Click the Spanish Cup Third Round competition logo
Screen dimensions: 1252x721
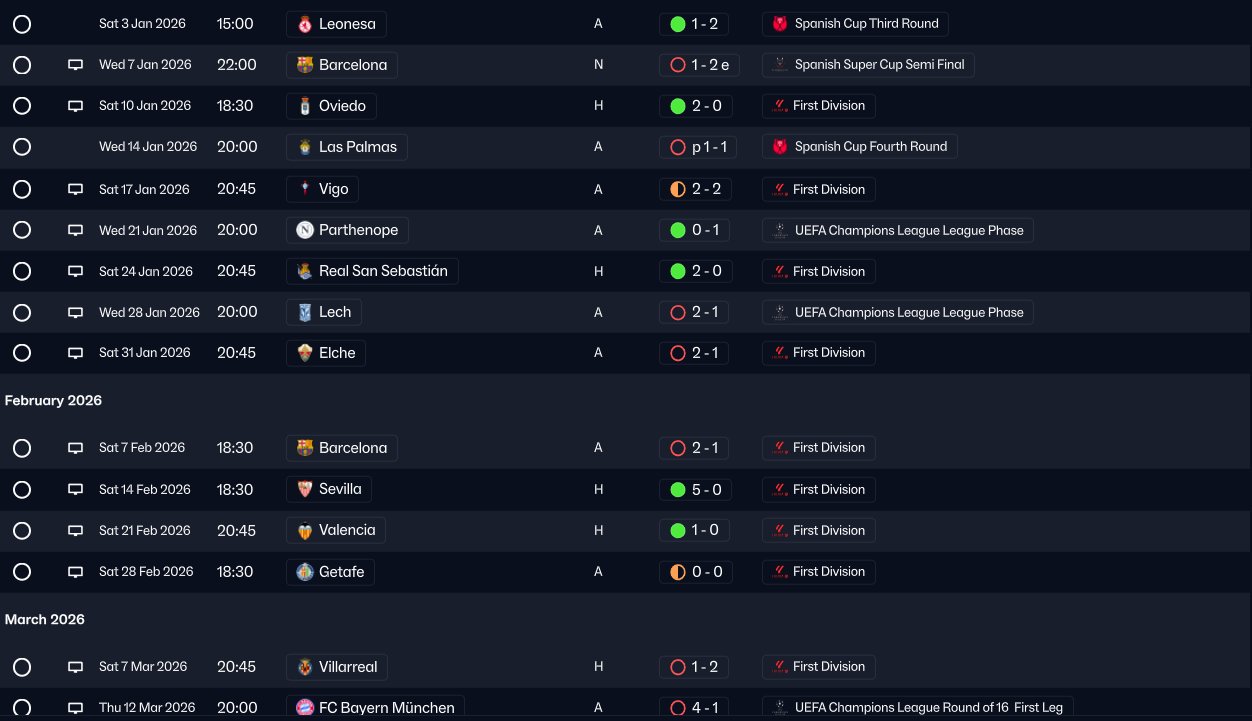(780, 24)
